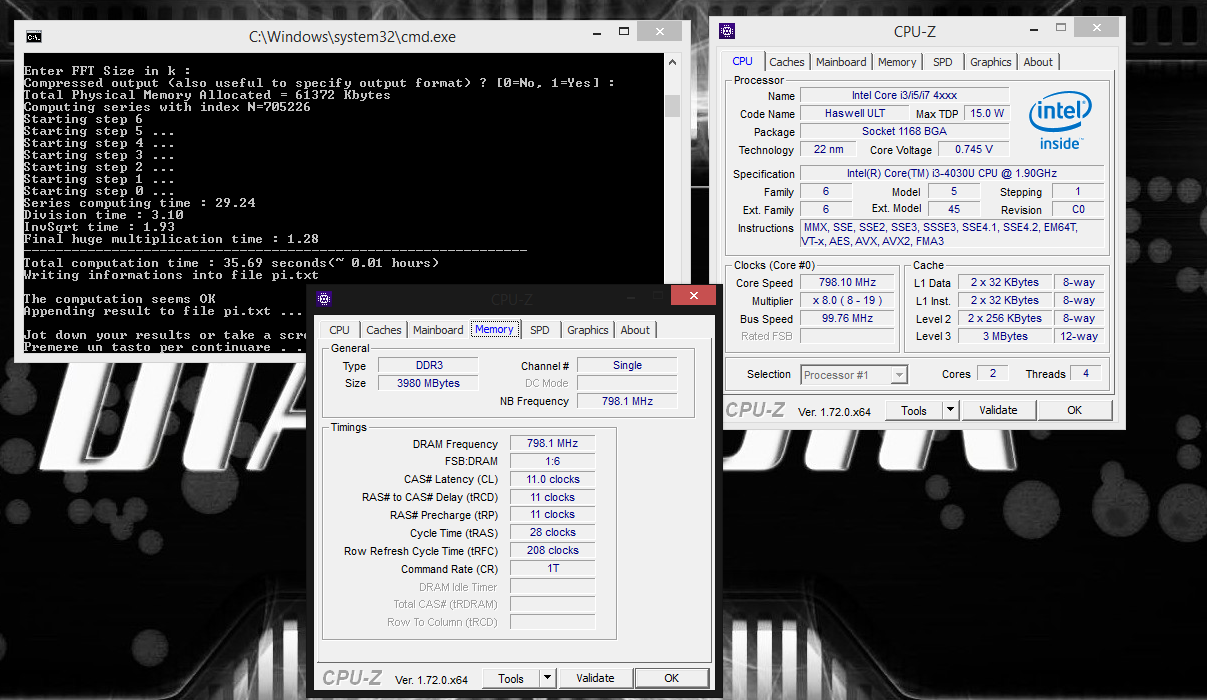
Task: Click the Level 3 cache value 3 MBytes
Action: [1004, 336]
